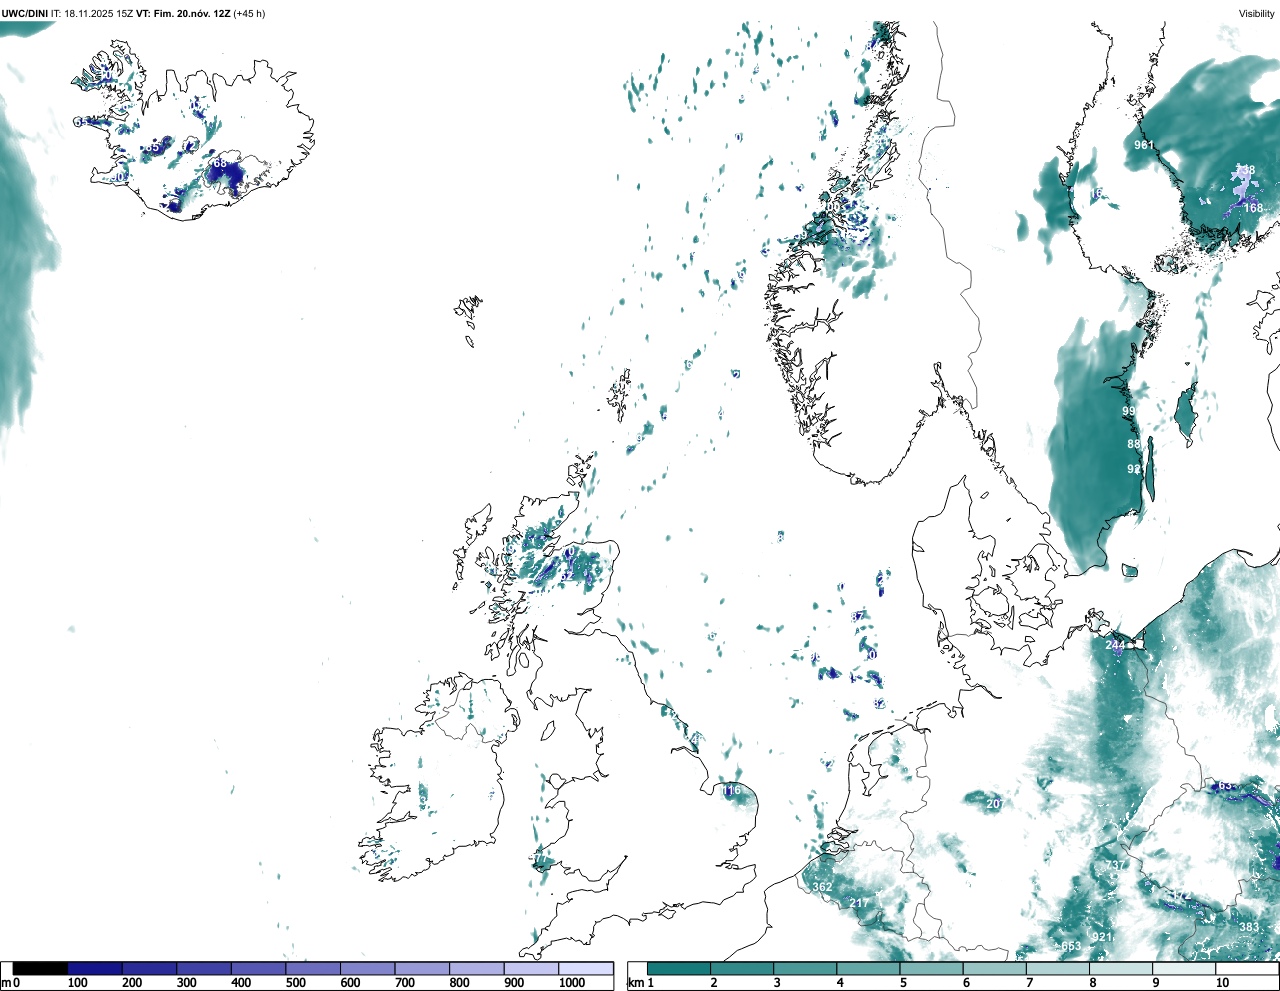
Task: Click the 116 value in East Anglia
Action: point(731,791)
